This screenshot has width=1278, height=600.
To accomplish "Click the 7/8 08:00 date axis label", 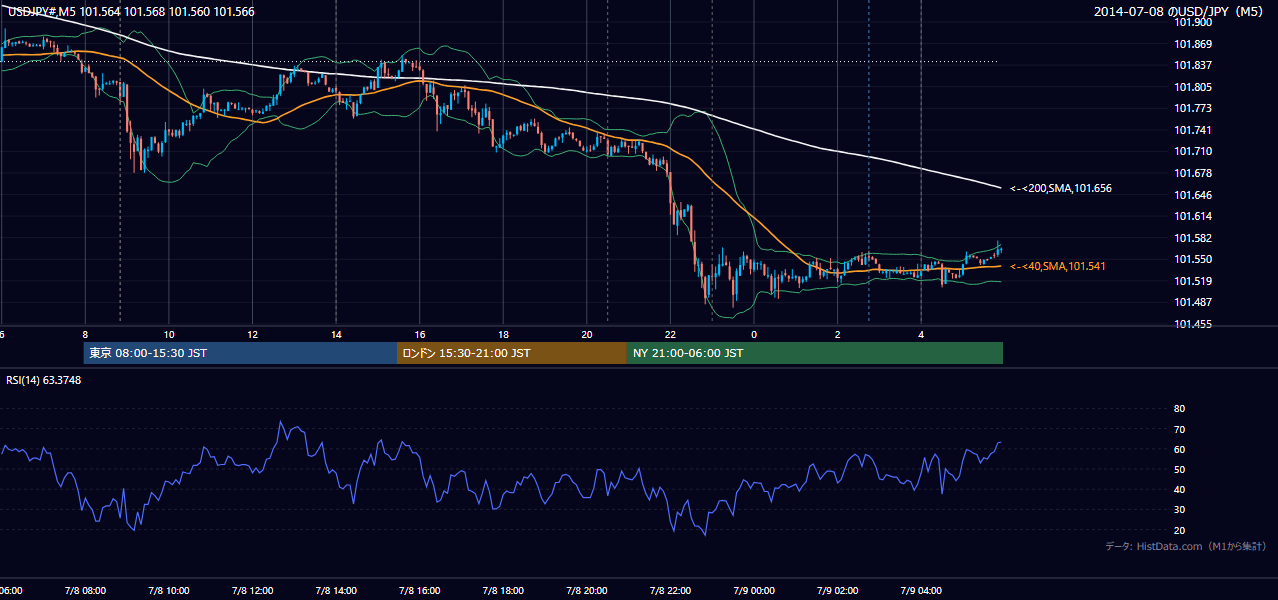I will [x=84, y=591].
